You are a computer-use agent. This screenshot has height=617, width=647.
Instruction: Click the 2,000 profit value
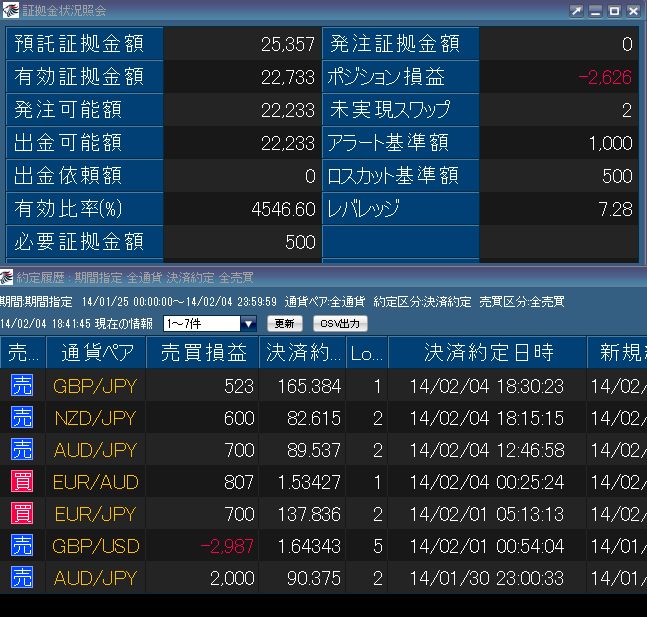(232, 578)
